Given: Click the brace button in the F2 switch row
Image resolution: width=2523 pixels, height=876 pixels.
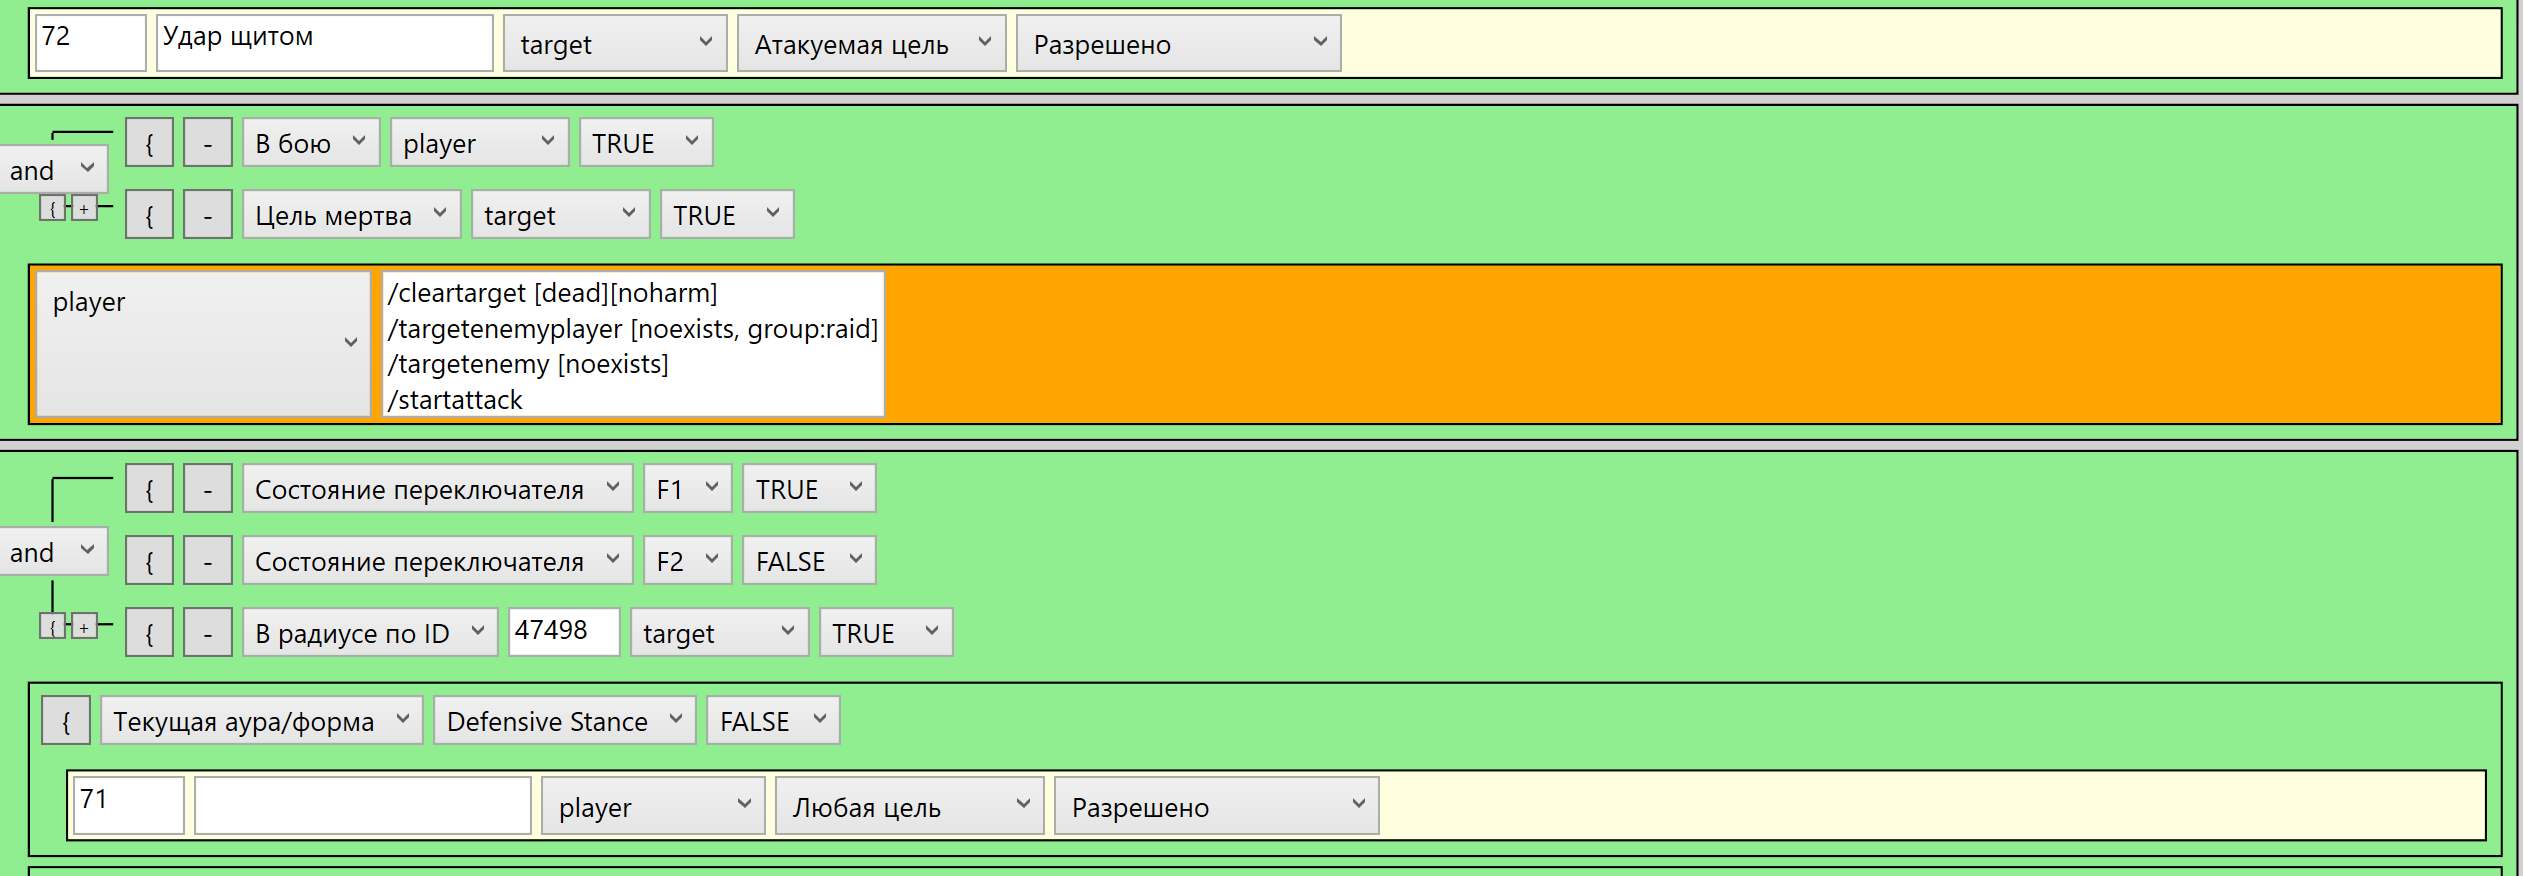Looking at the screenshot, I should pos(149,561).
